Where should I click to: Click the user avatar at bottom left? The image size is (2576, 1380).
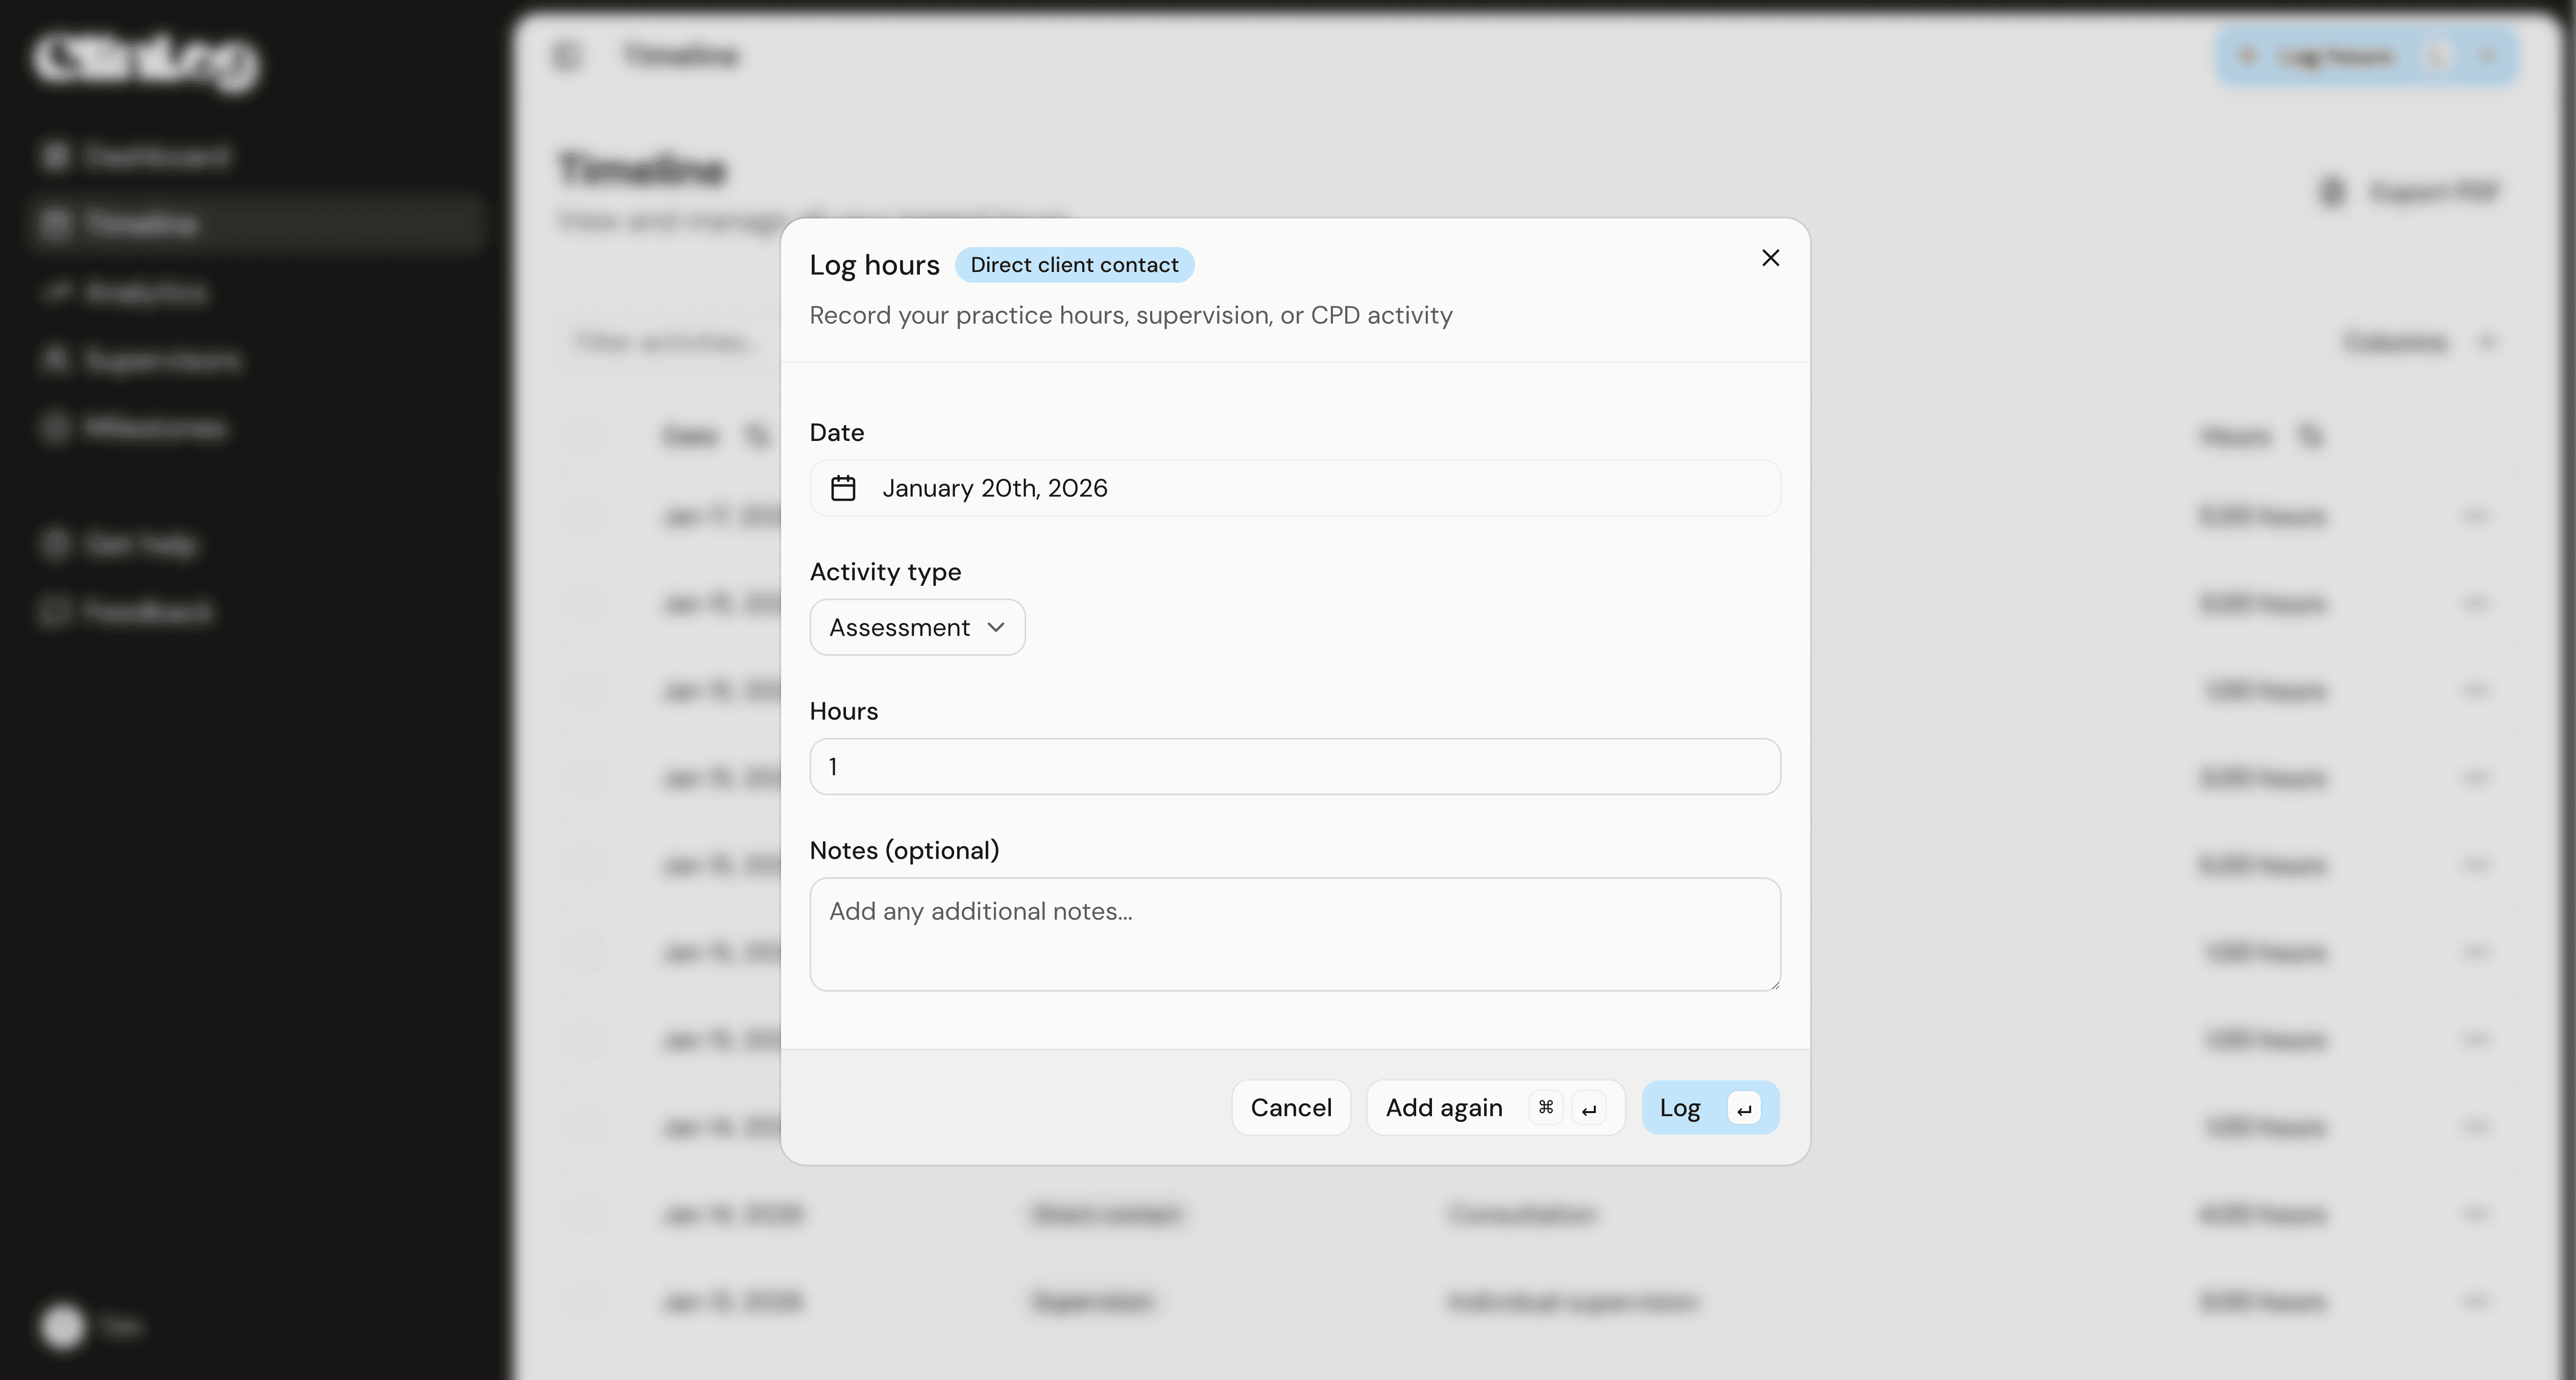tap(63, 1326)
